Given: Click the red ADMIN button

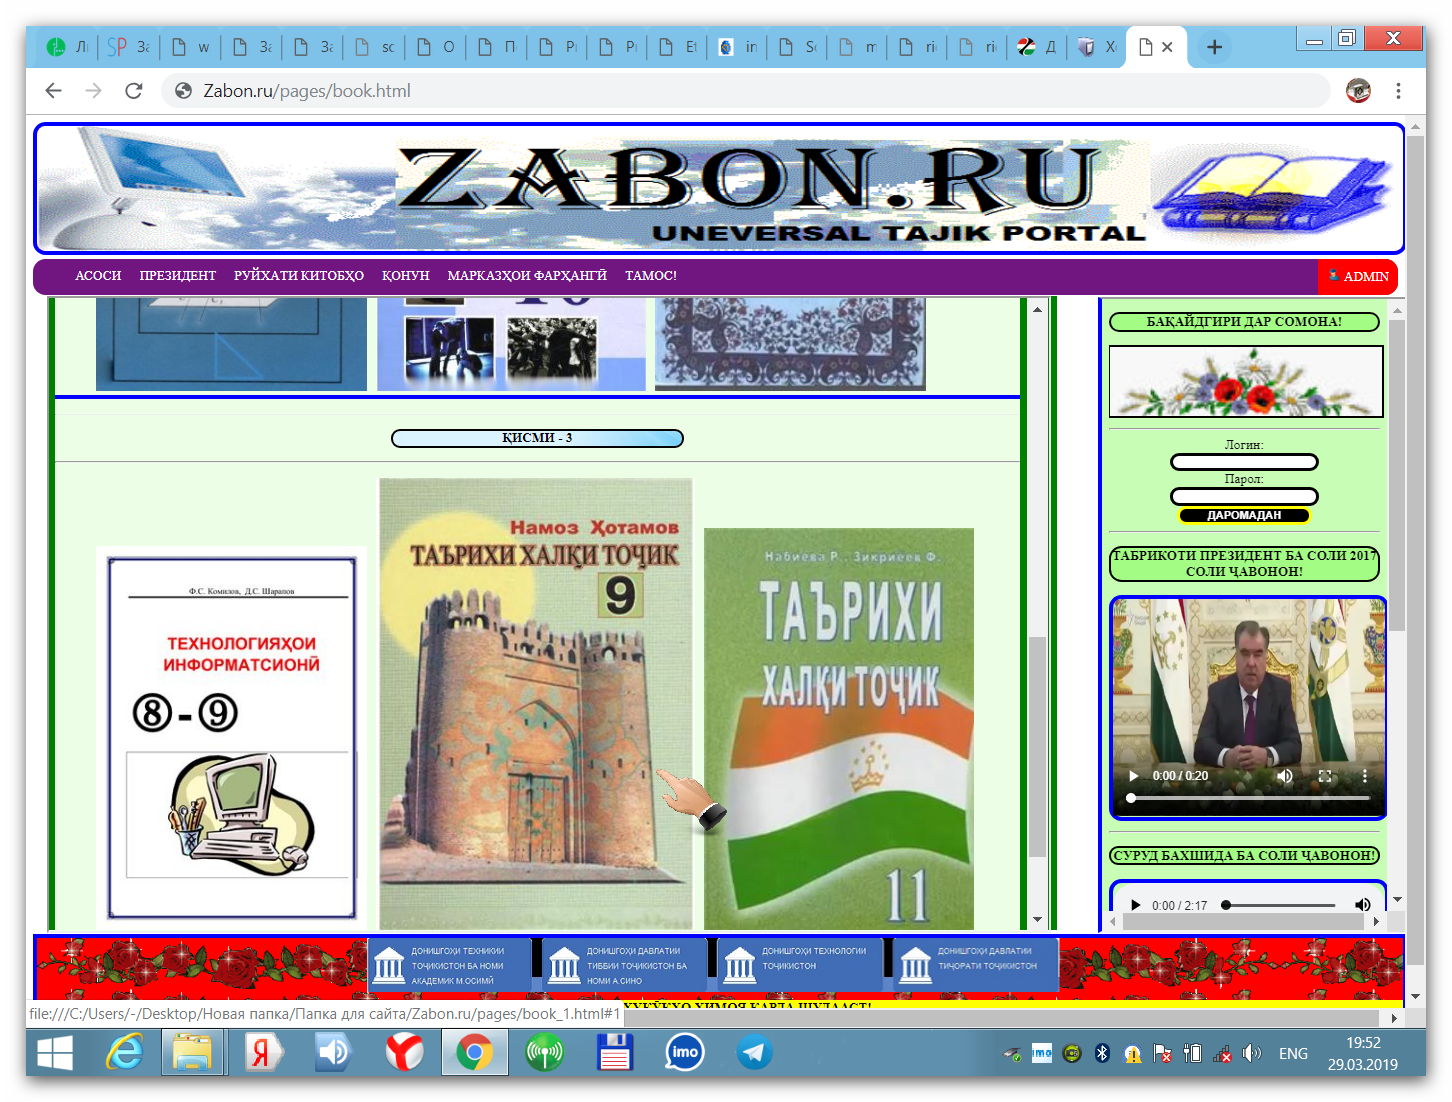Looking at the screenshot, I should click(x=1358, y=277).
